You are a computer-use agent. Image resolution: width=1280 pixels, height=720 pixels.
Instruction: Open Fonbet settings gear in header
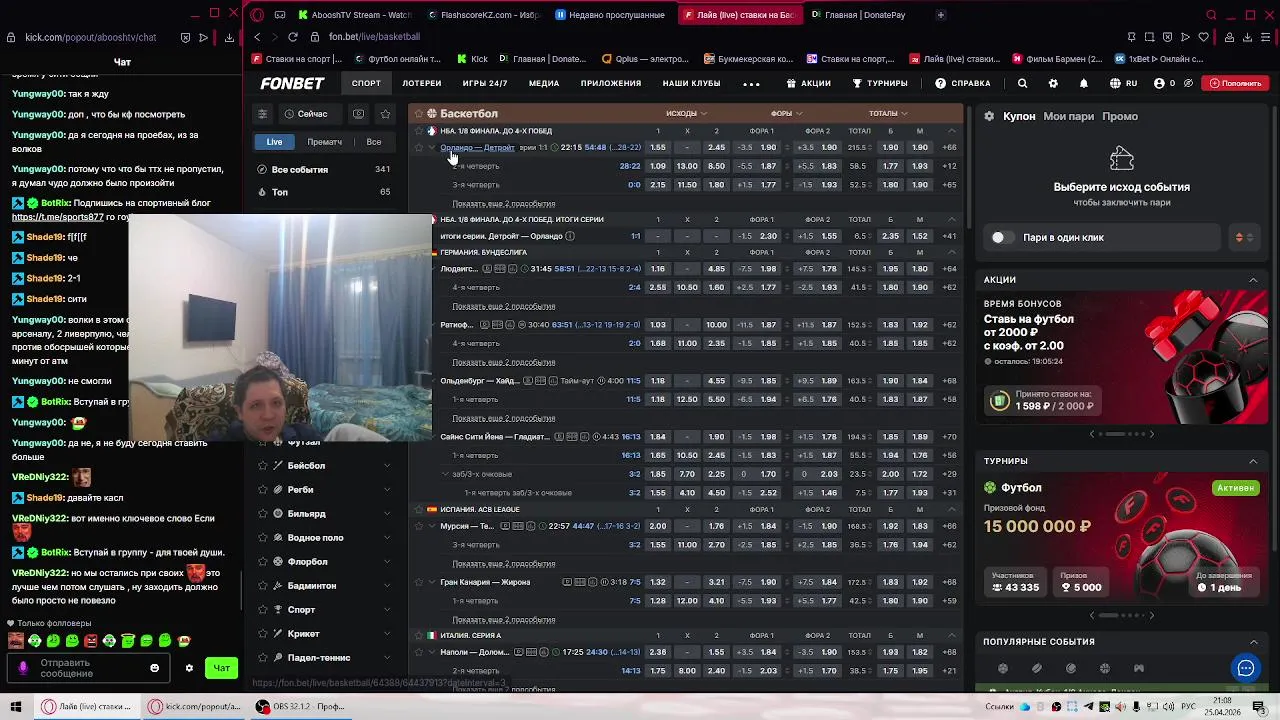pos(1053,84)
